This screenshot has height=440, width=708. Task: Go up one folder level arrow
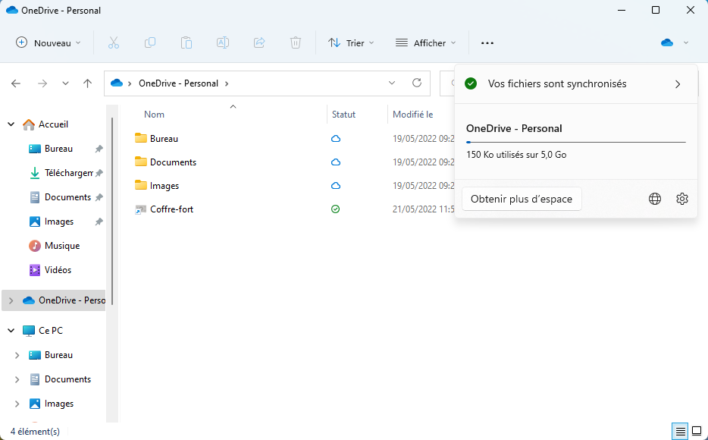point(88,84)
